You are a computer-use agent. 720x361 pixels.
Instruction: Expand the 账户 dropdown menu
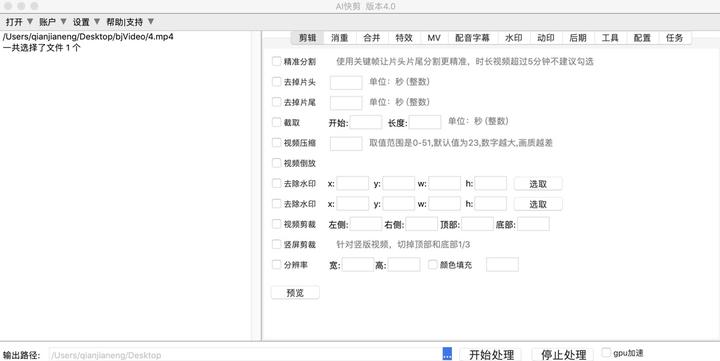coord(53,22)
